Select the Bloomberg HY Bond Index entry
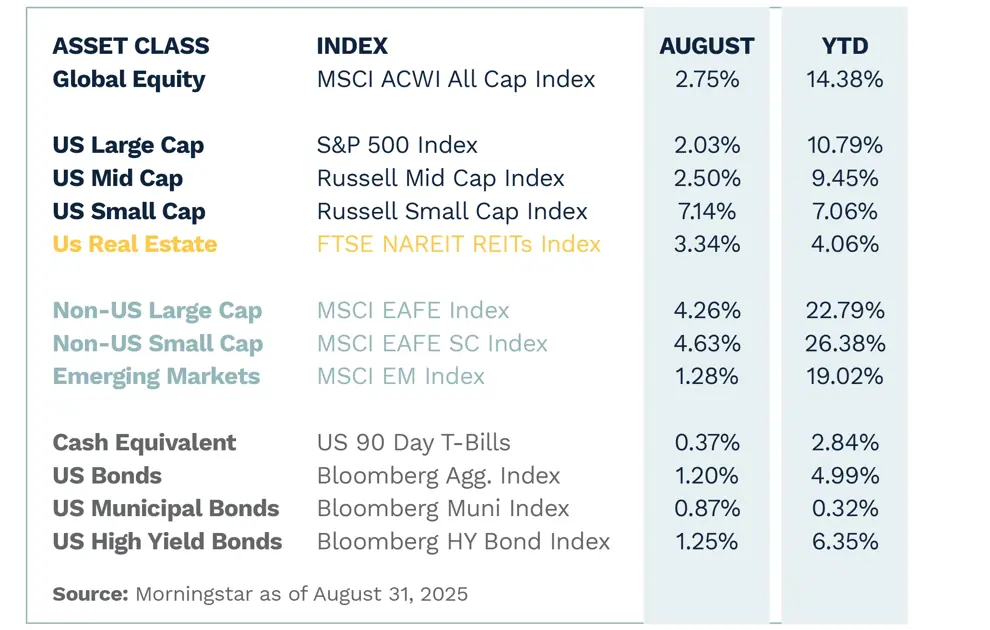This screenshot has height=630, width=990. [x=463, y=541]
